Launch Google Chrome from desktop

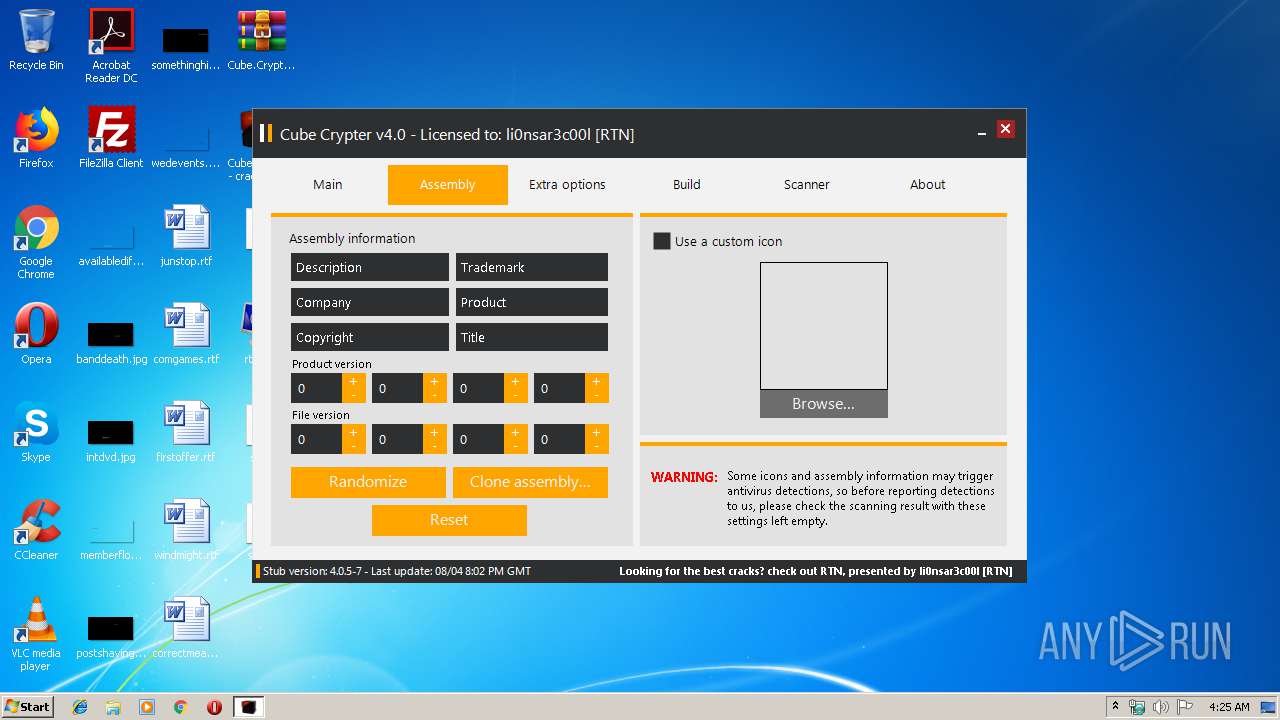(x=36, y=242)
